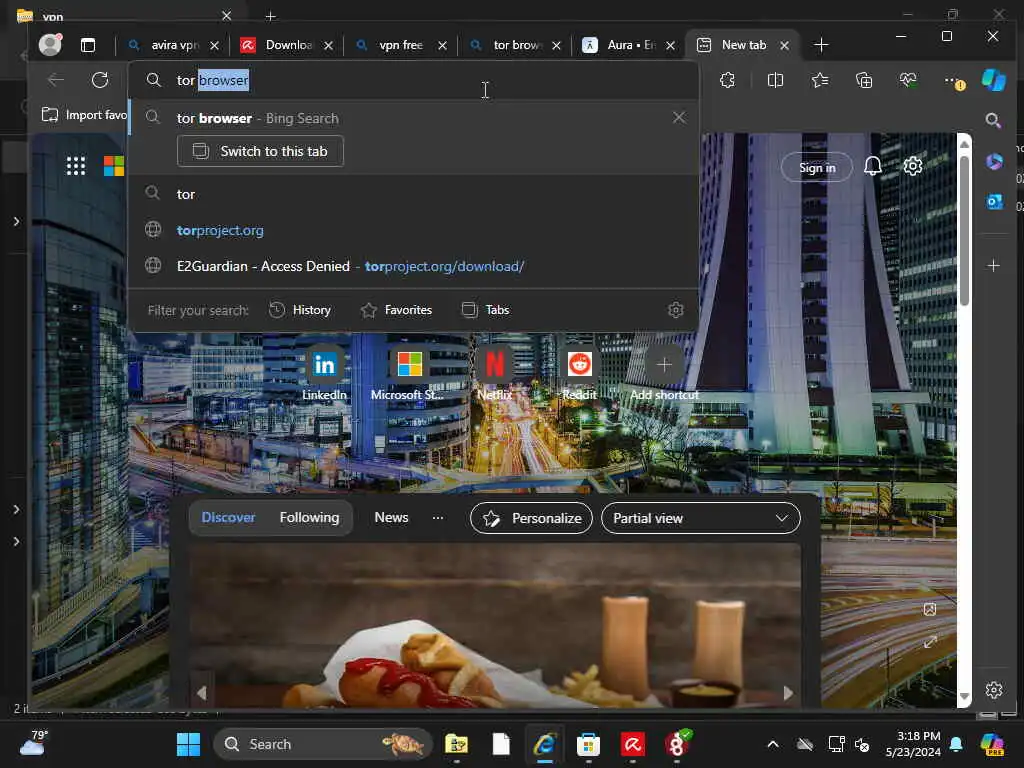Open the Favorites star toolbar icon

(820, 80)
